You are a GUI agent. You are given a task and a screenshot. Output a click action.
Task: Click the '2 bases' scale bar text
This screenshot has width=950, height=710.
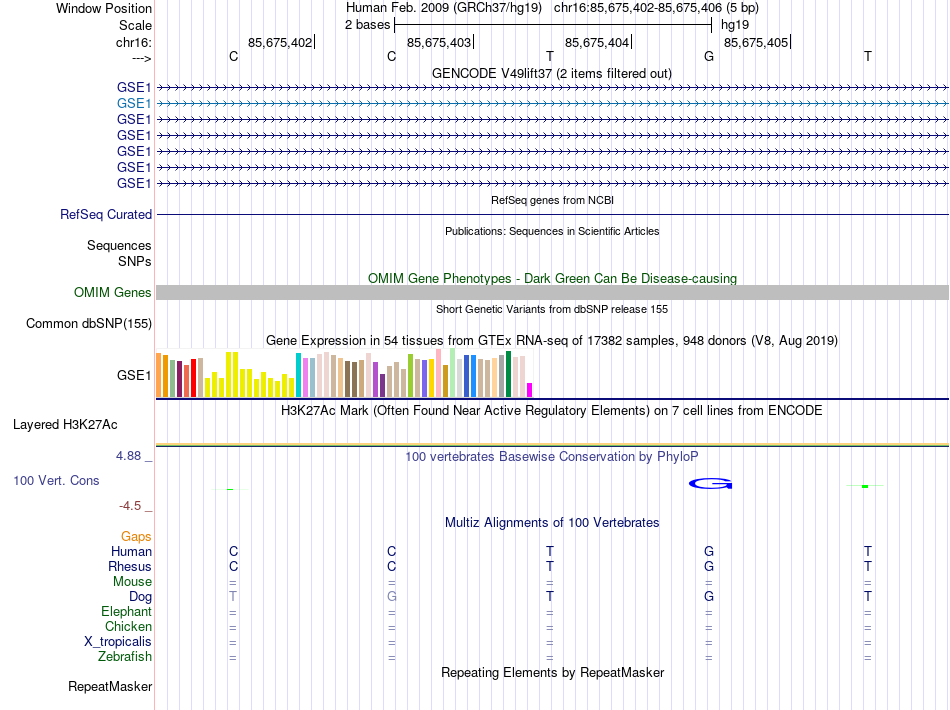click(367, 25)
